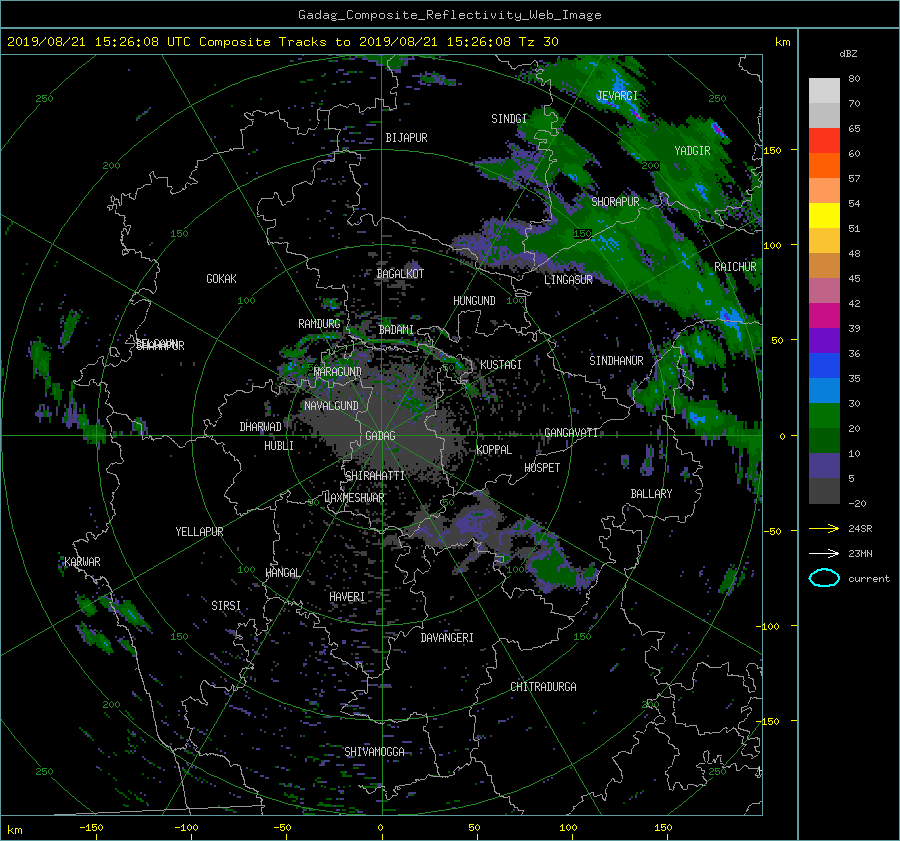This screenshot has width=900, height=841.
Task: Click the dBZ legend heading
Action: 848,54
